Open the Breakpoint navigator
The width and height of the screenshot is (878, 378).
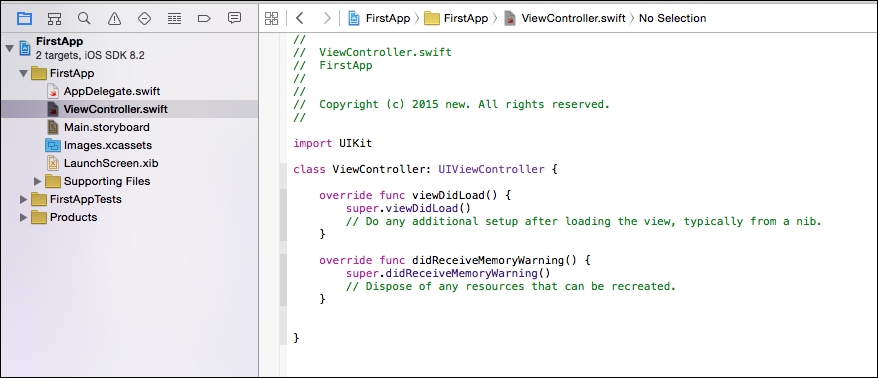(204, 18)
